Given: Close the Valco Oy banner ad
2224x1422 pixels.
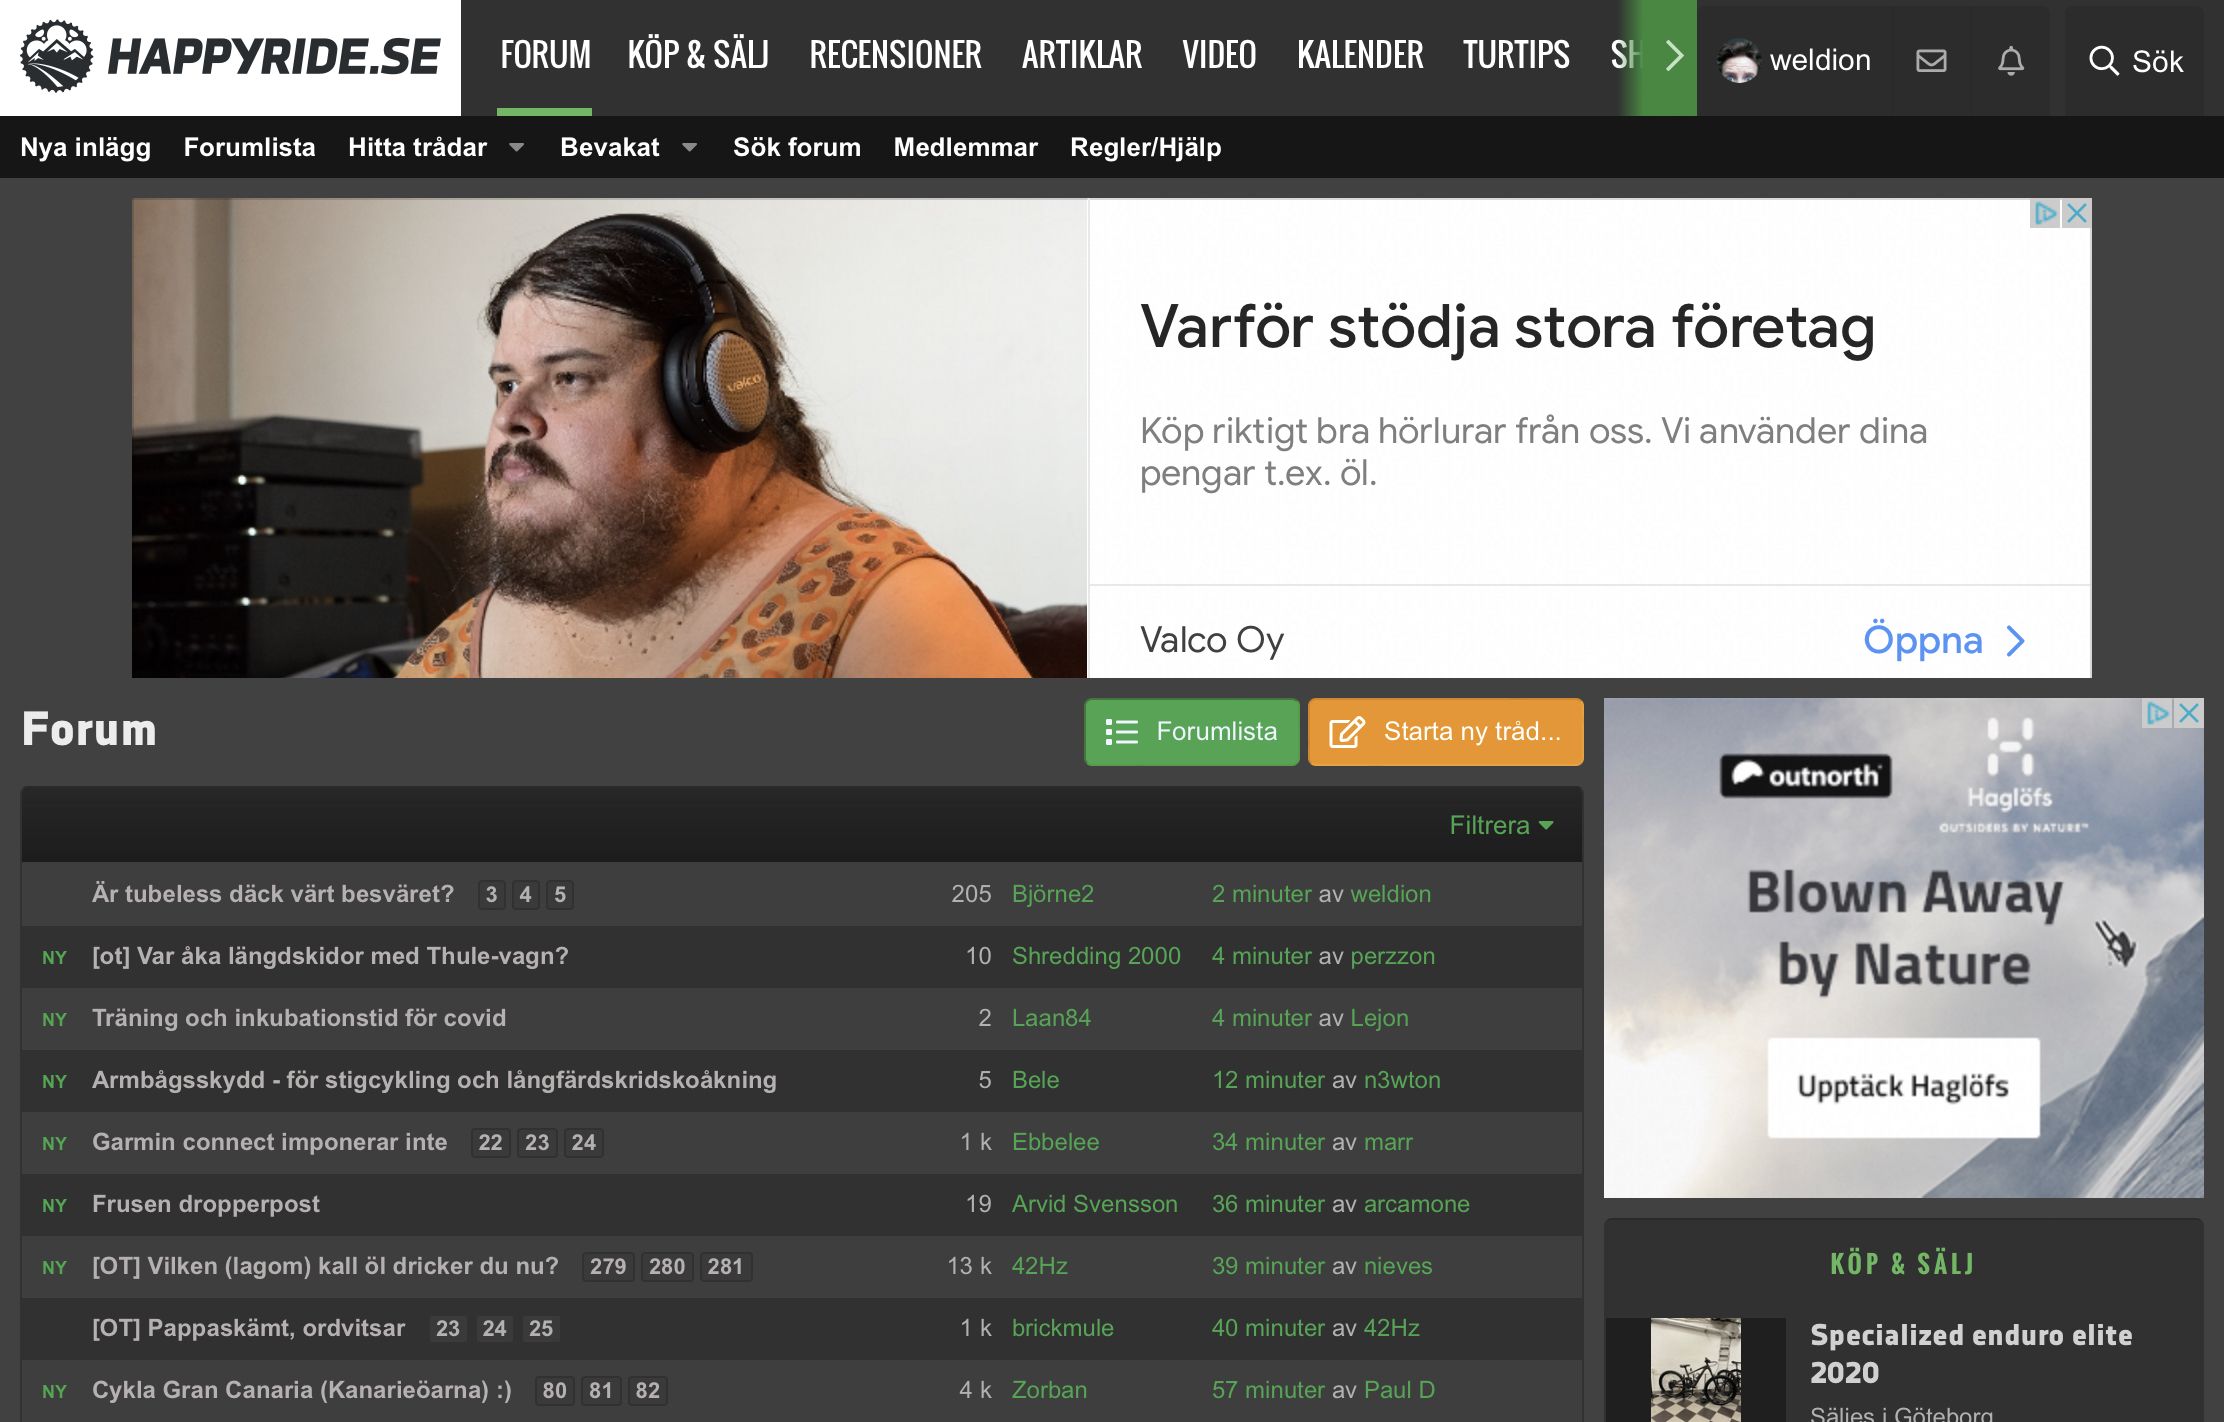Looking at the screenshot, I should tap(2077, 213).
